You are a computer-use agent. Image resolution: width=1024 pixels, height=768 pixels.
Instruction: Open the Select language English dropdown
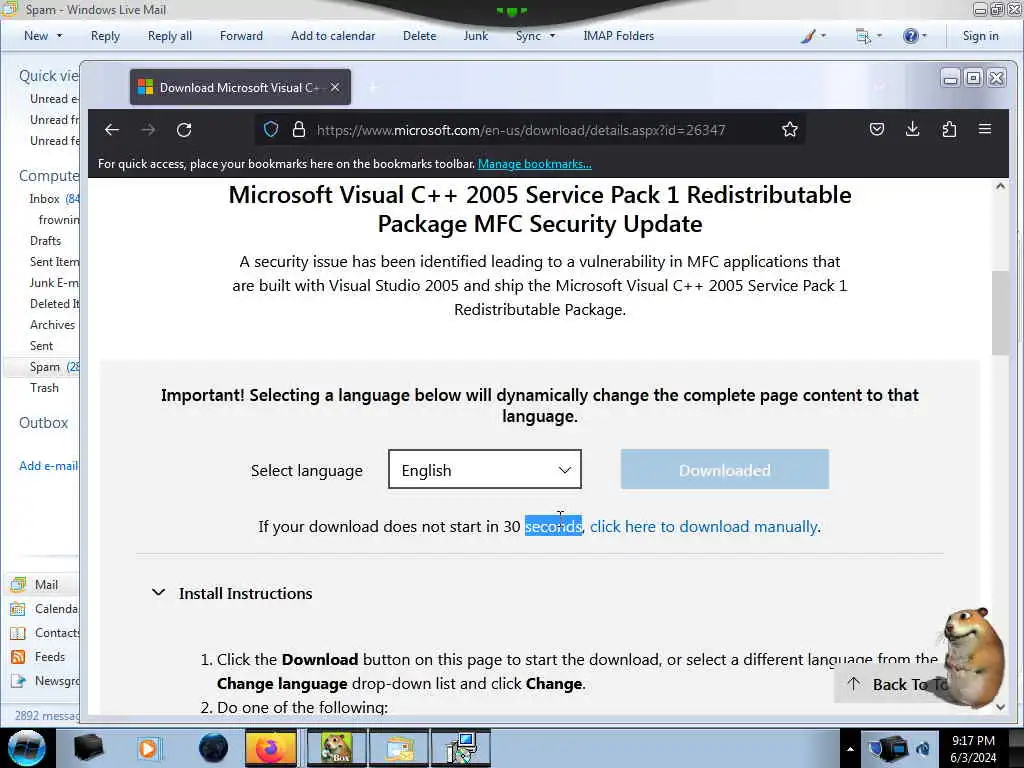click(x=485, y=469)
